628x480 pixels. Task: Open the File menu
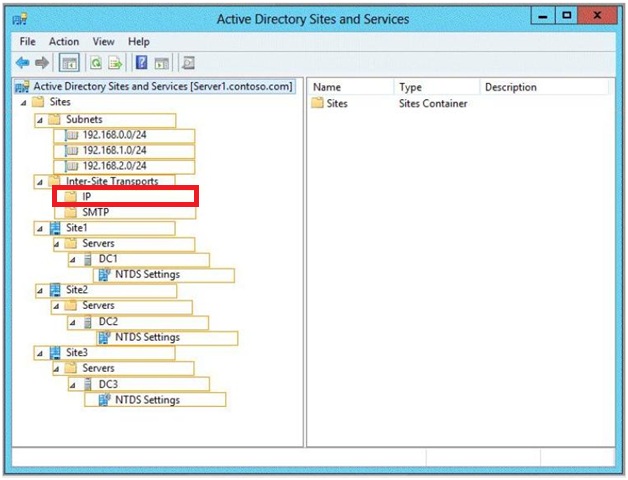click(x=28, y=42)
